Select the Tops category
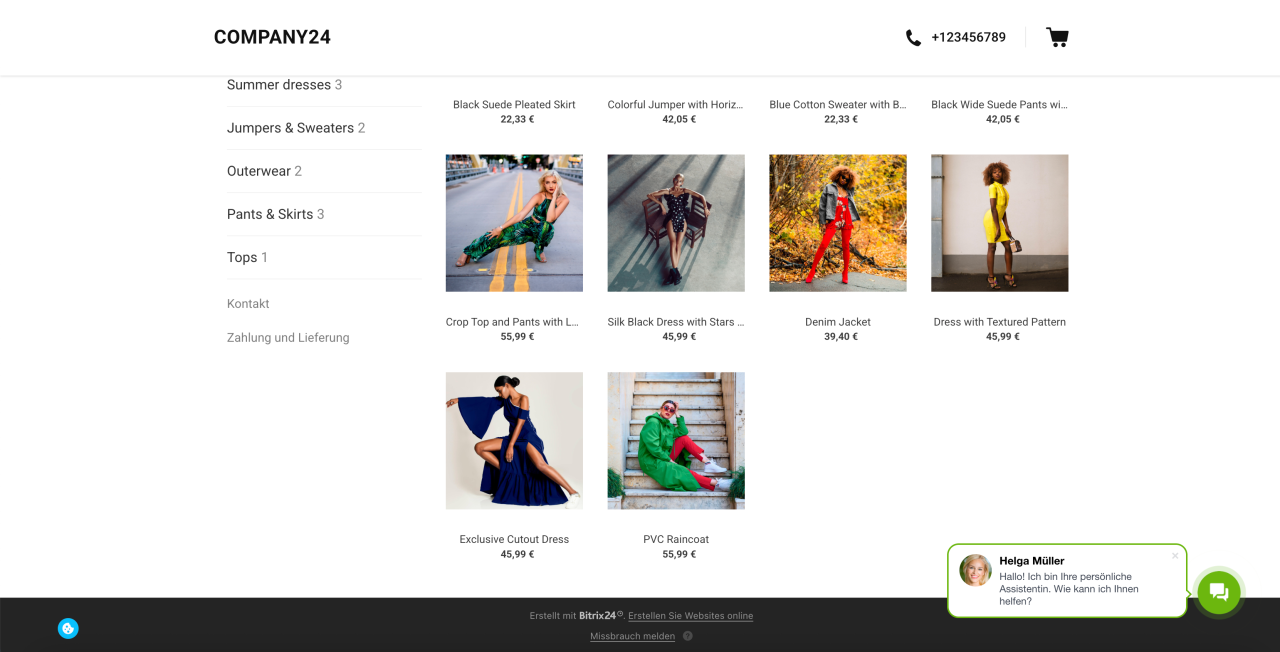This screenshot has width=1280, height=652. click(247, 257)
